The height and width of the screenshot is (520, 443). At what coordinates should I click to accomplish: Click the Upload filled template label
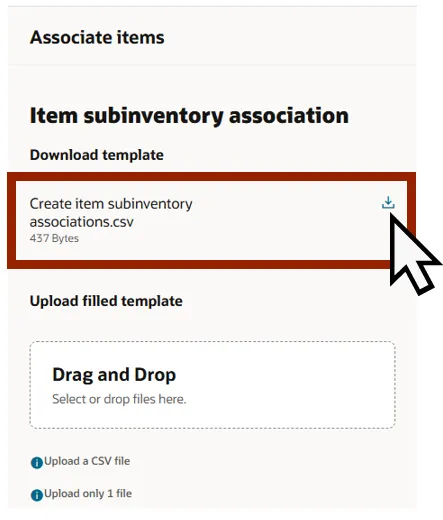[x=106, y=301]
